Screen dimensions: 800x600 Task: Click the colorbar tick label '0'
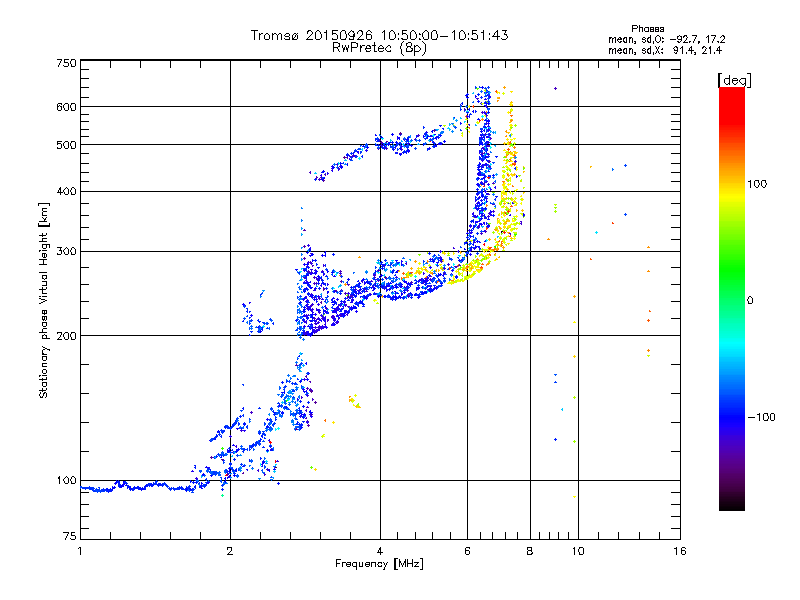pos(750,301)
